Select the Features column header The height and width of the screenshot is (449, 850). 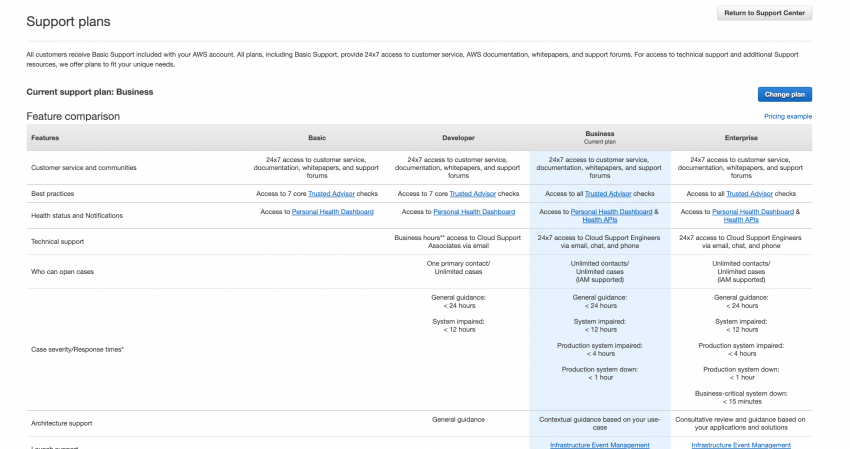45,138
